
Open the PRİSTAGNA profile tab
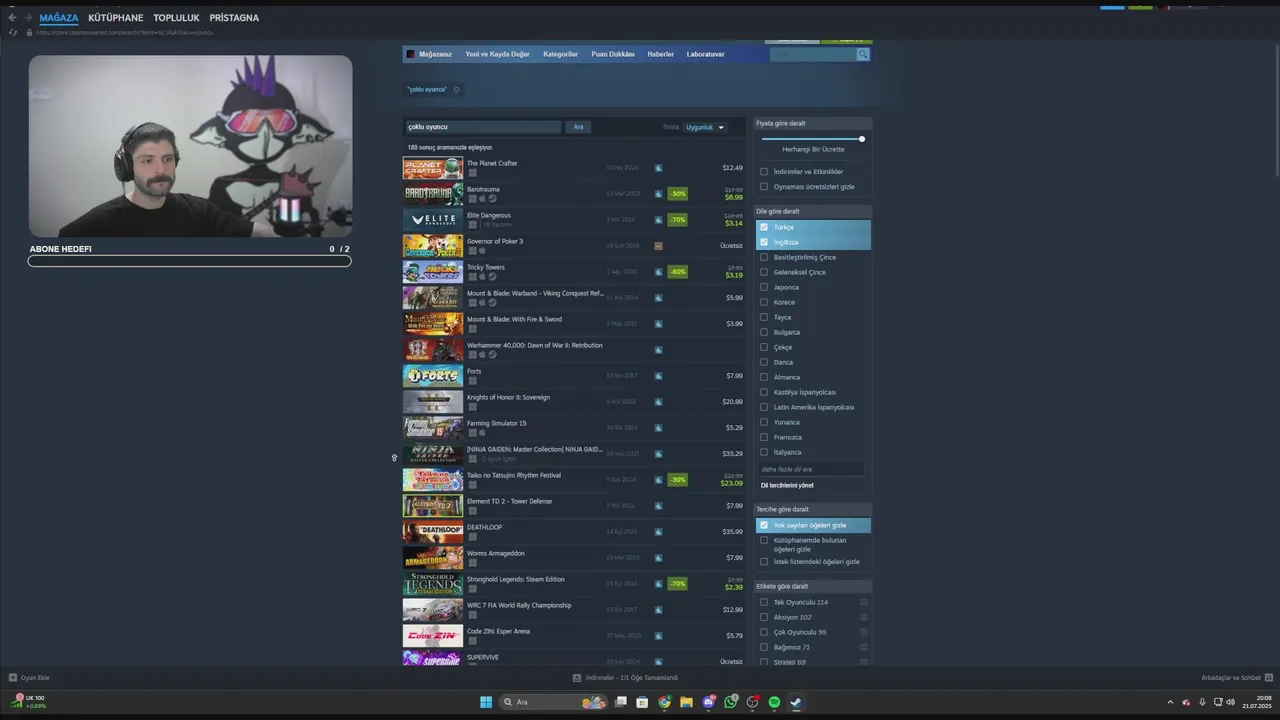(x=234, y=18)
